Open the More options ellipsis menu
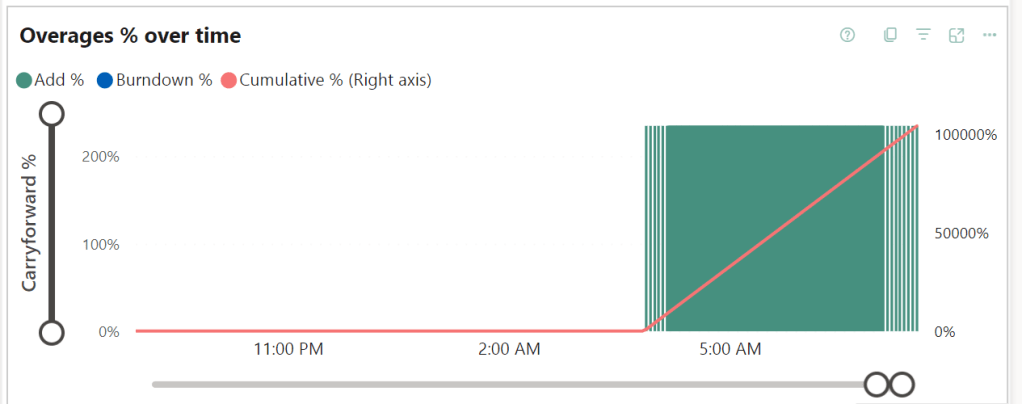This screenshot has width=1022, height=404. (990, 35)
